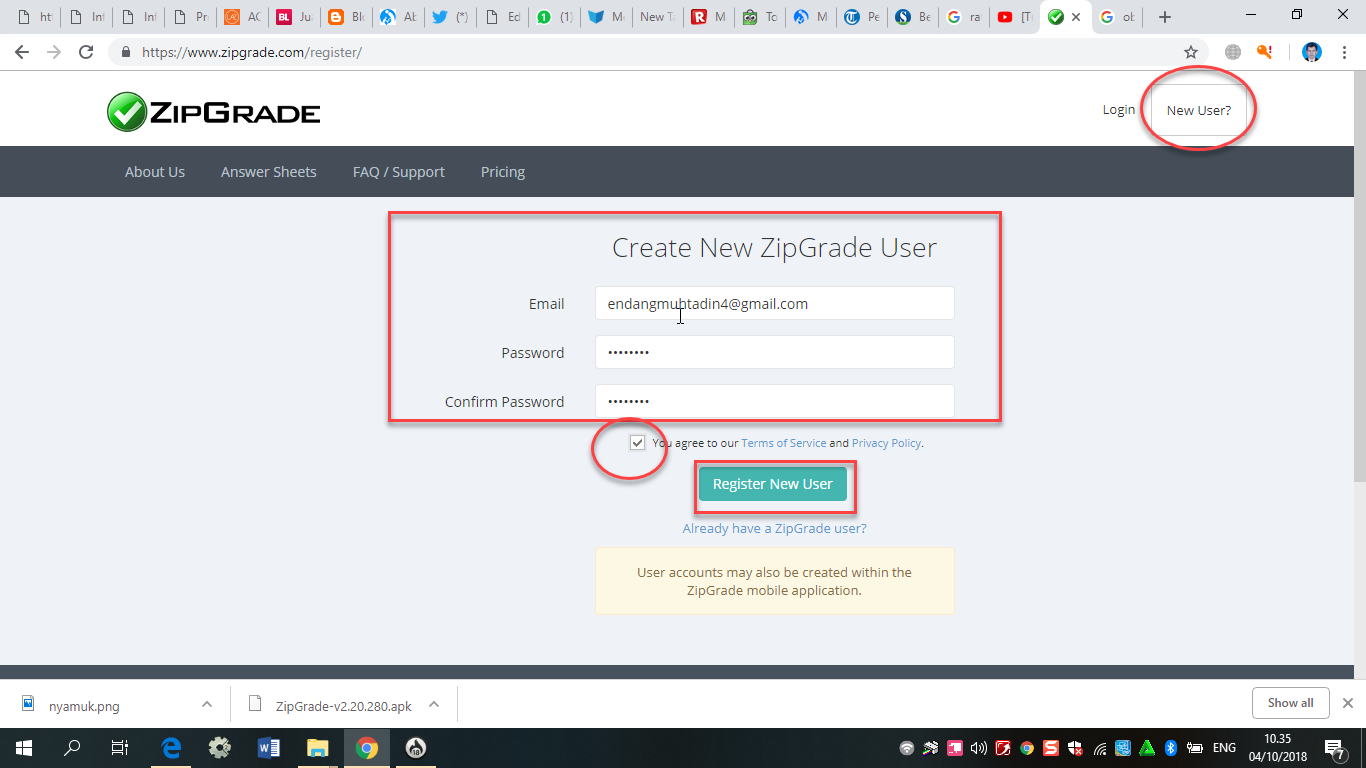The image size is (1366, 768).
Task: Click Windows Defender shield tray icon
Action: coord(1075,748)
